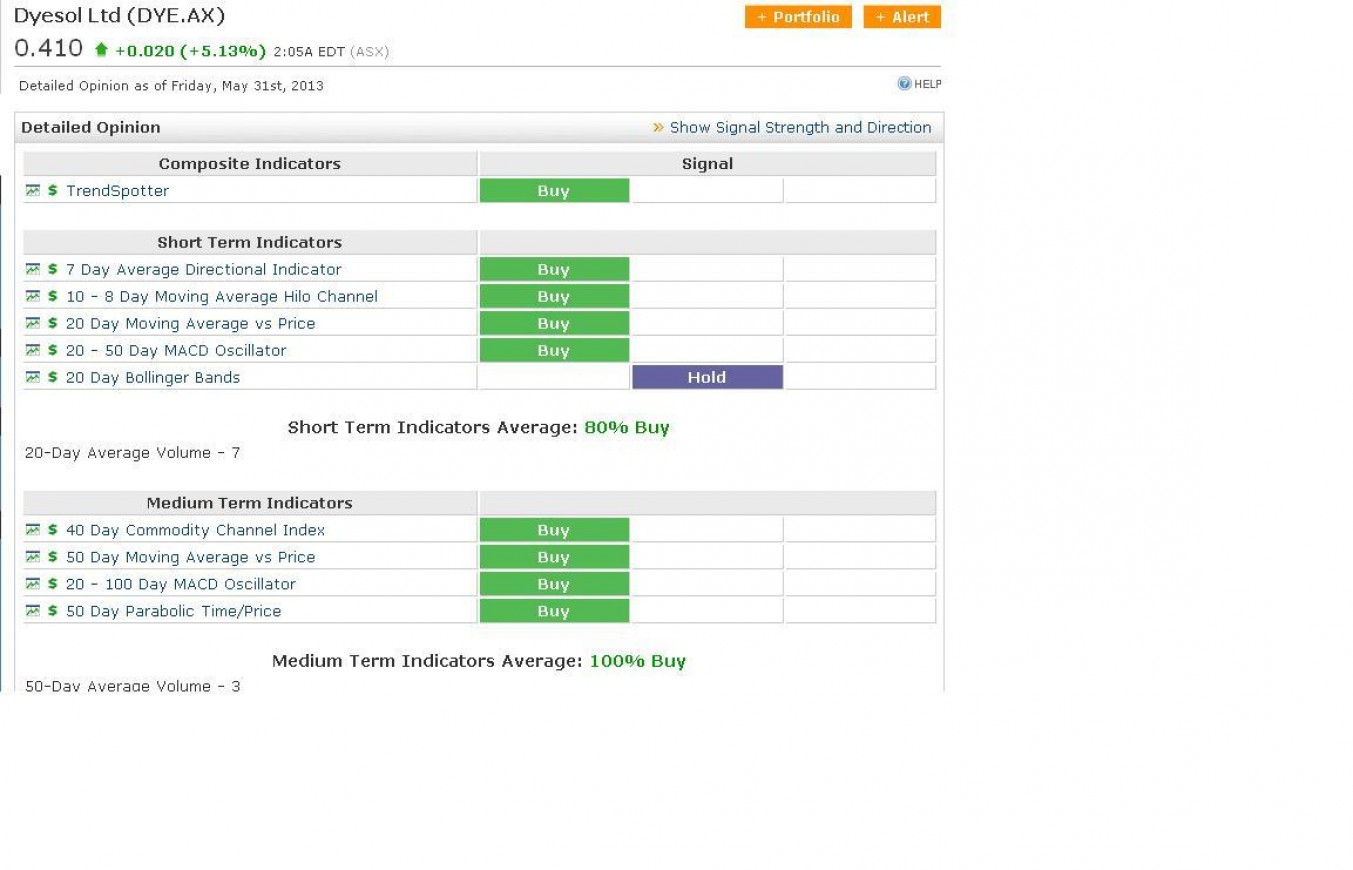This screenshot has width=1353, height=870.
Task: Open 50 Day Parabolic Time/Price link
Action: pyautogui.click(x=173, y=612)
